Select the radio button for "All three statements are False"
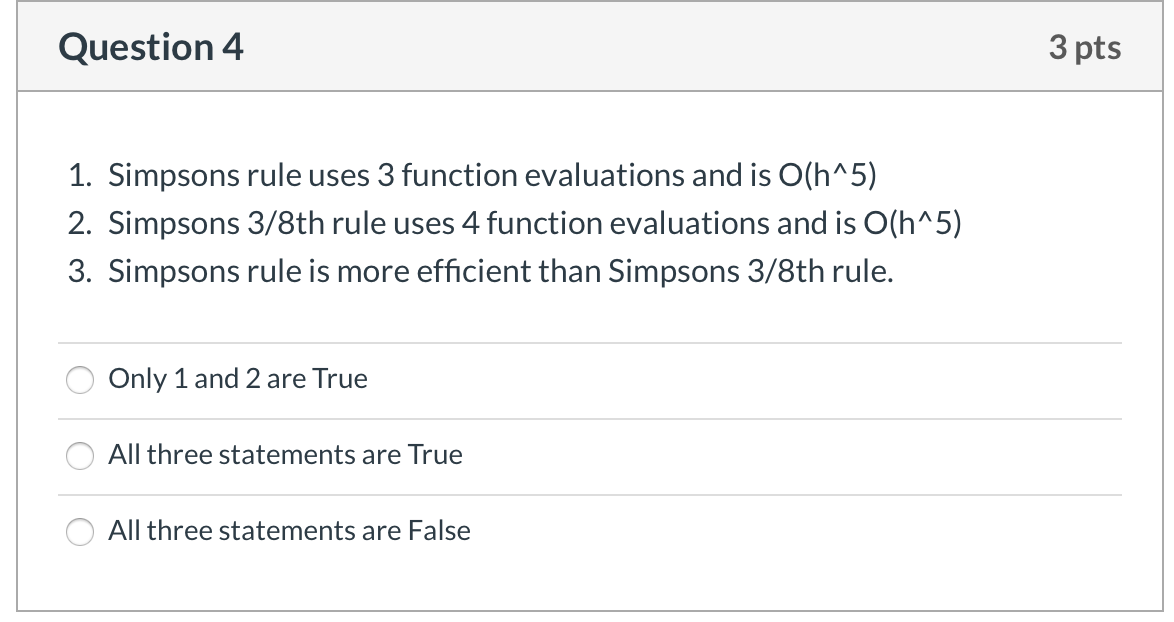Screen dimensions: 1174x622 tap(79, 532)
